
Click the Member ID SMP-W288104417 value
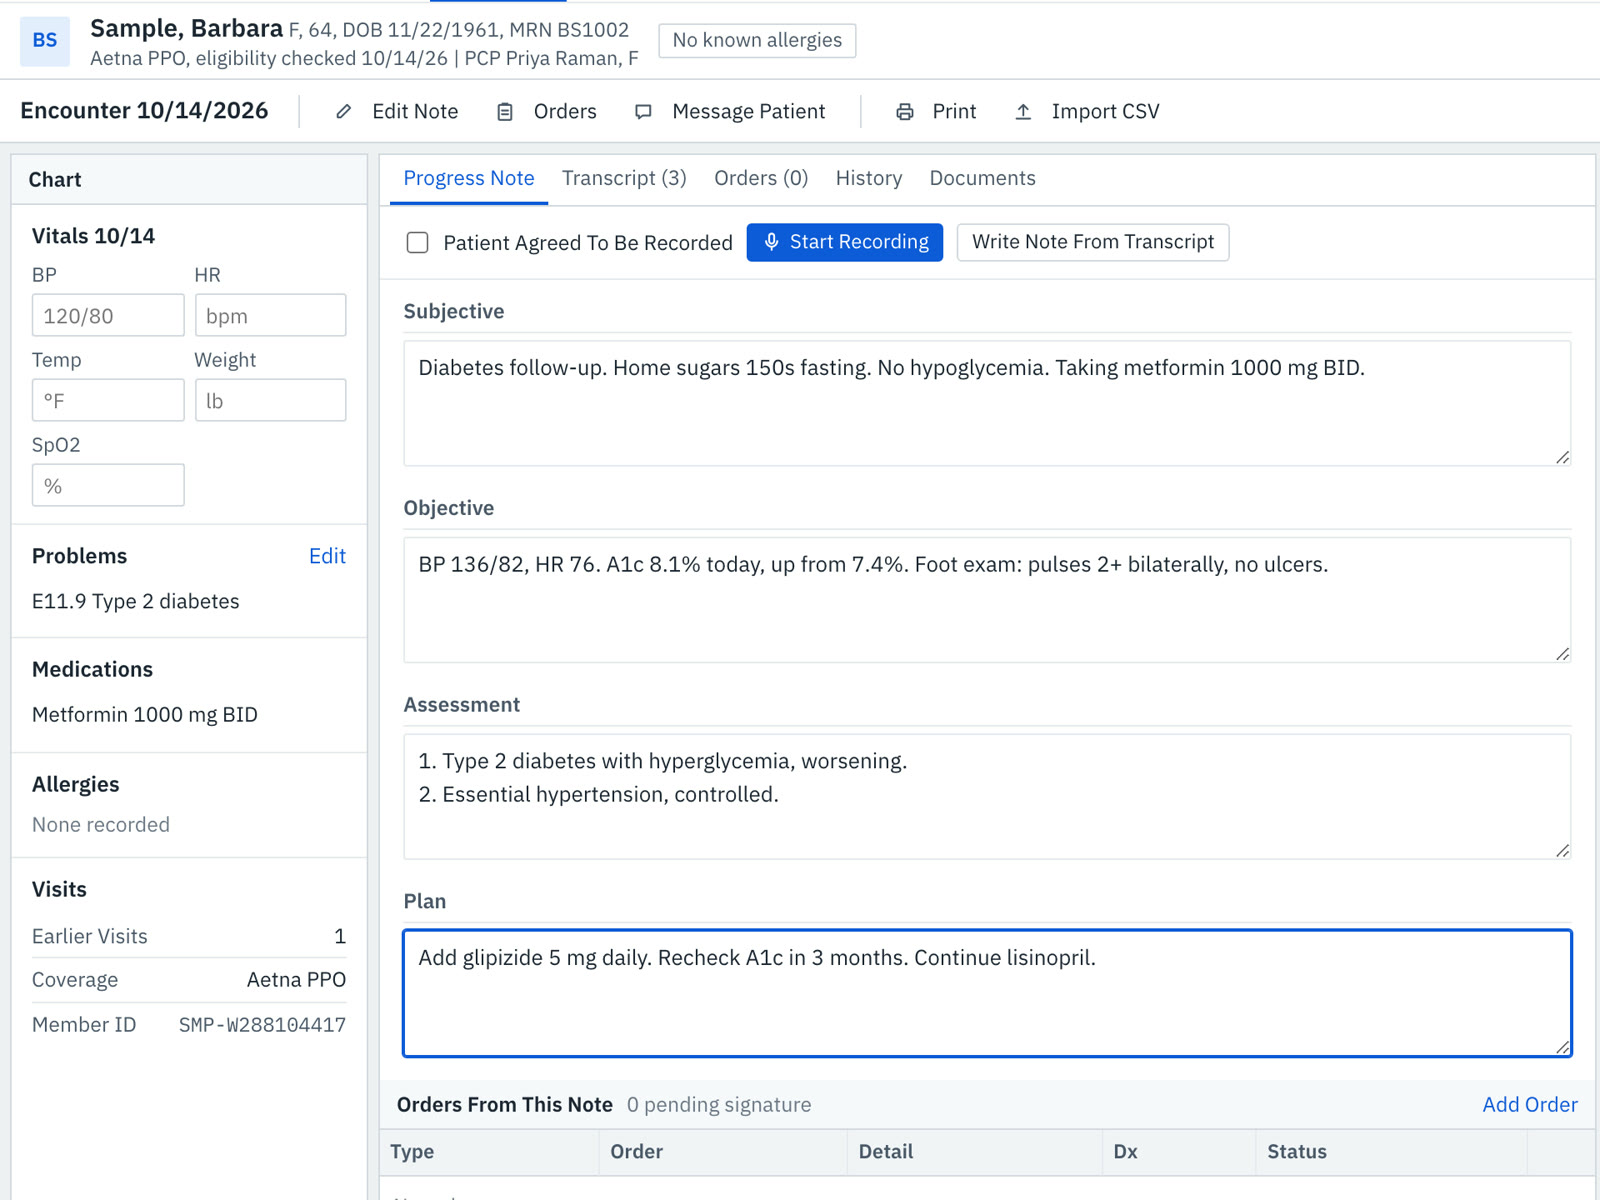(x=262, y=1025)
